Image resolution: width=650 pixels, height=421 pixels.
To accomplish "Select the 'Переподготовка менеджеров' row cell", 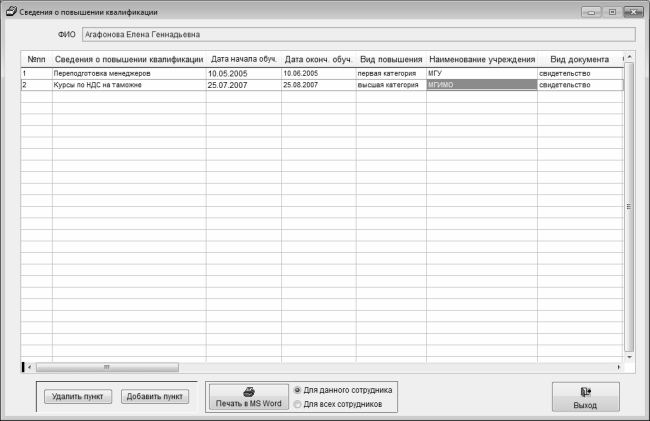I will coord(129,73).
